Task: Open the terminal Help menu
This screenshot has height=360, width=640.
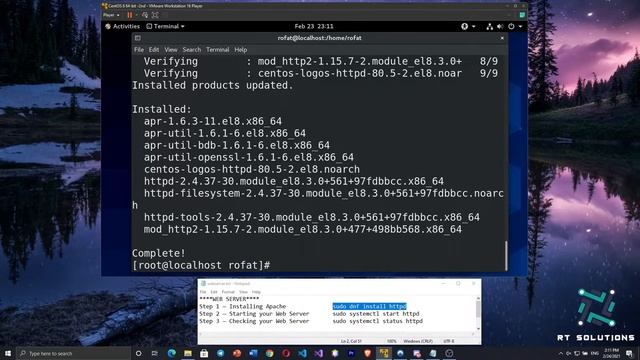Action: [241, 49]
